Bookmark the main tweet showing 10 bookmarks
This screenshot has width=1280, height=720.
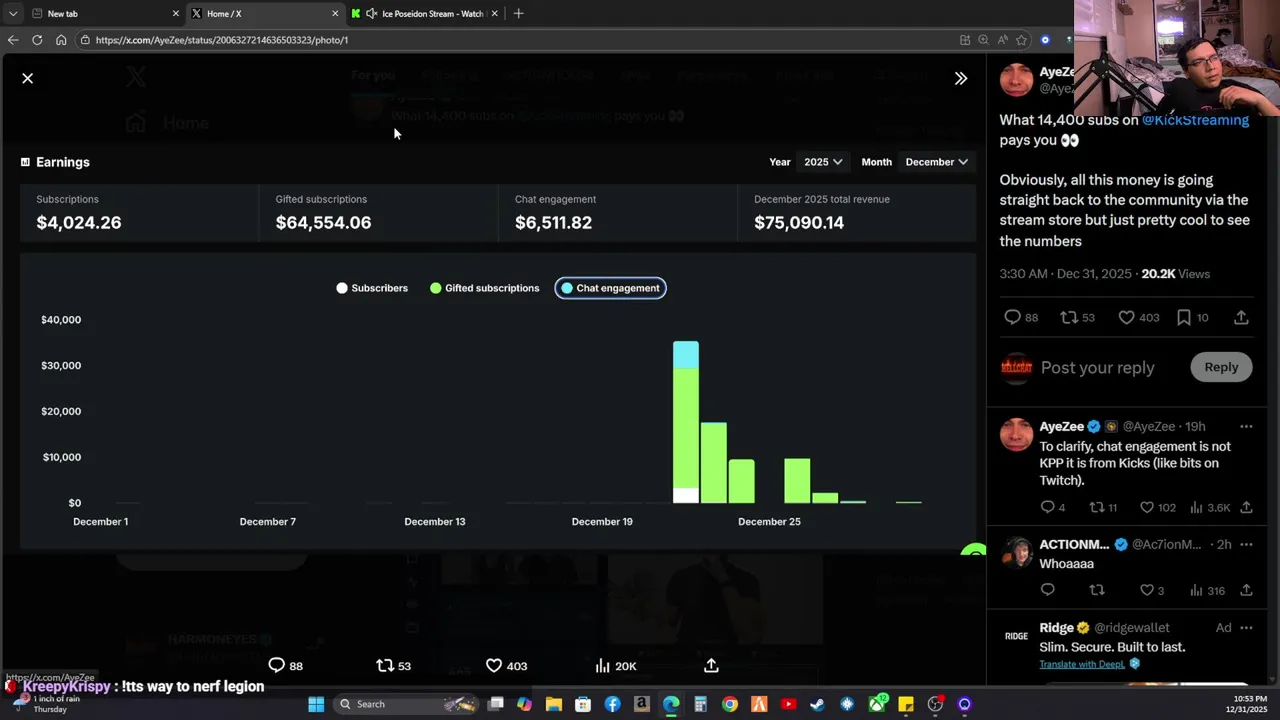pos(1192,317)
